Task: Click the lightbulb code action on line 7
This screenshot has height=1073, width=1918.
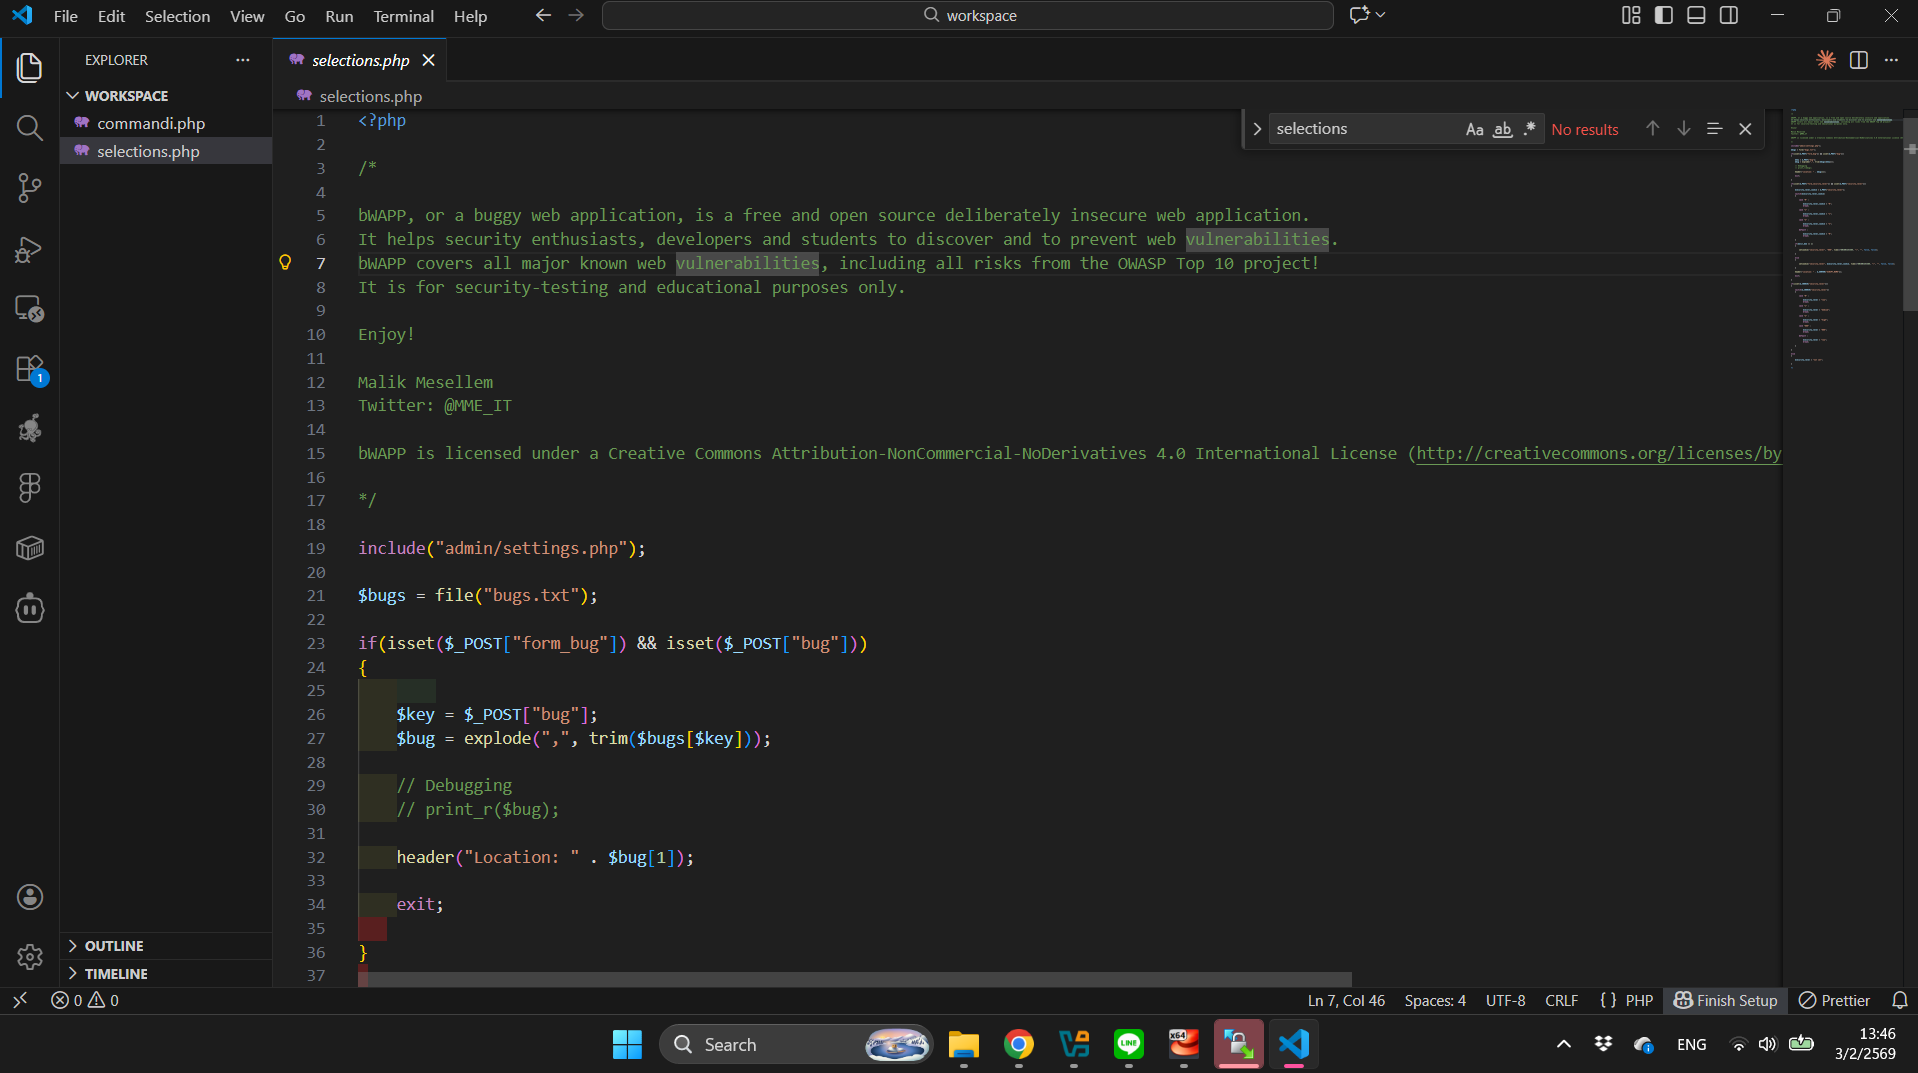Action: [x=285, y=262]
